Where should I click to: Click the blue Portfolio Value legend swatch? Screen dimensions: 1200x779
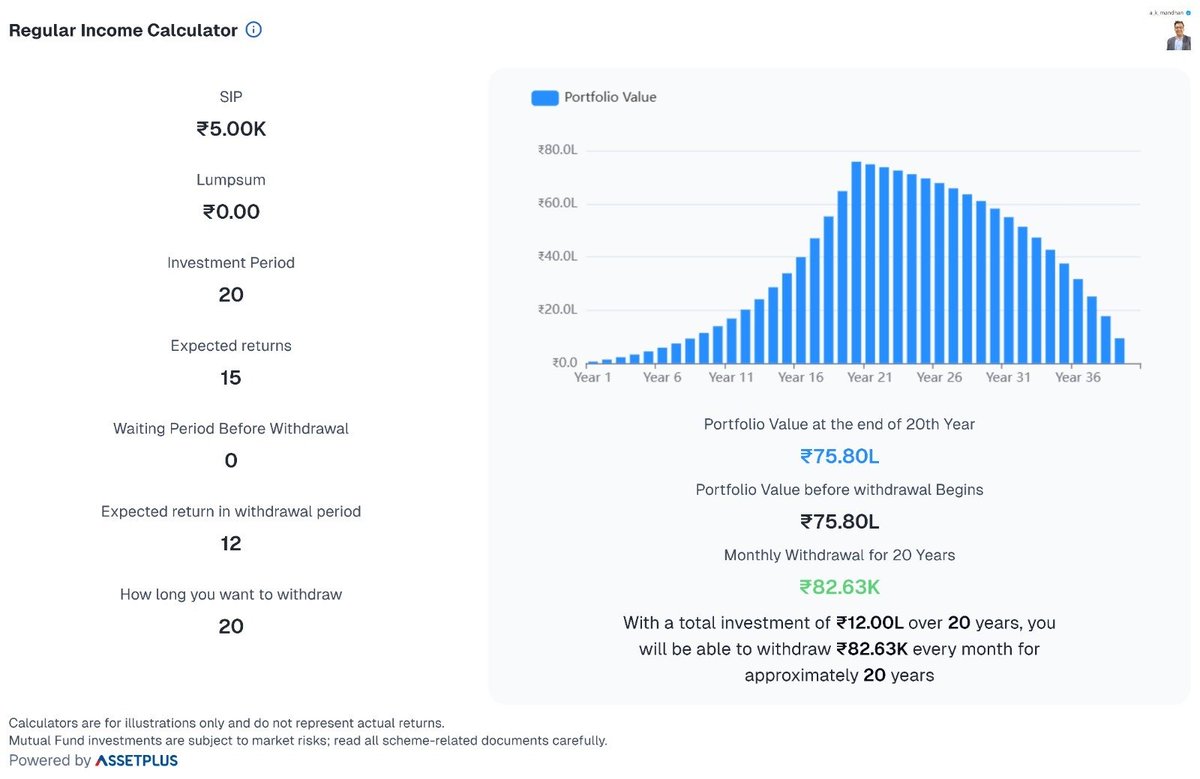(544, 97)
